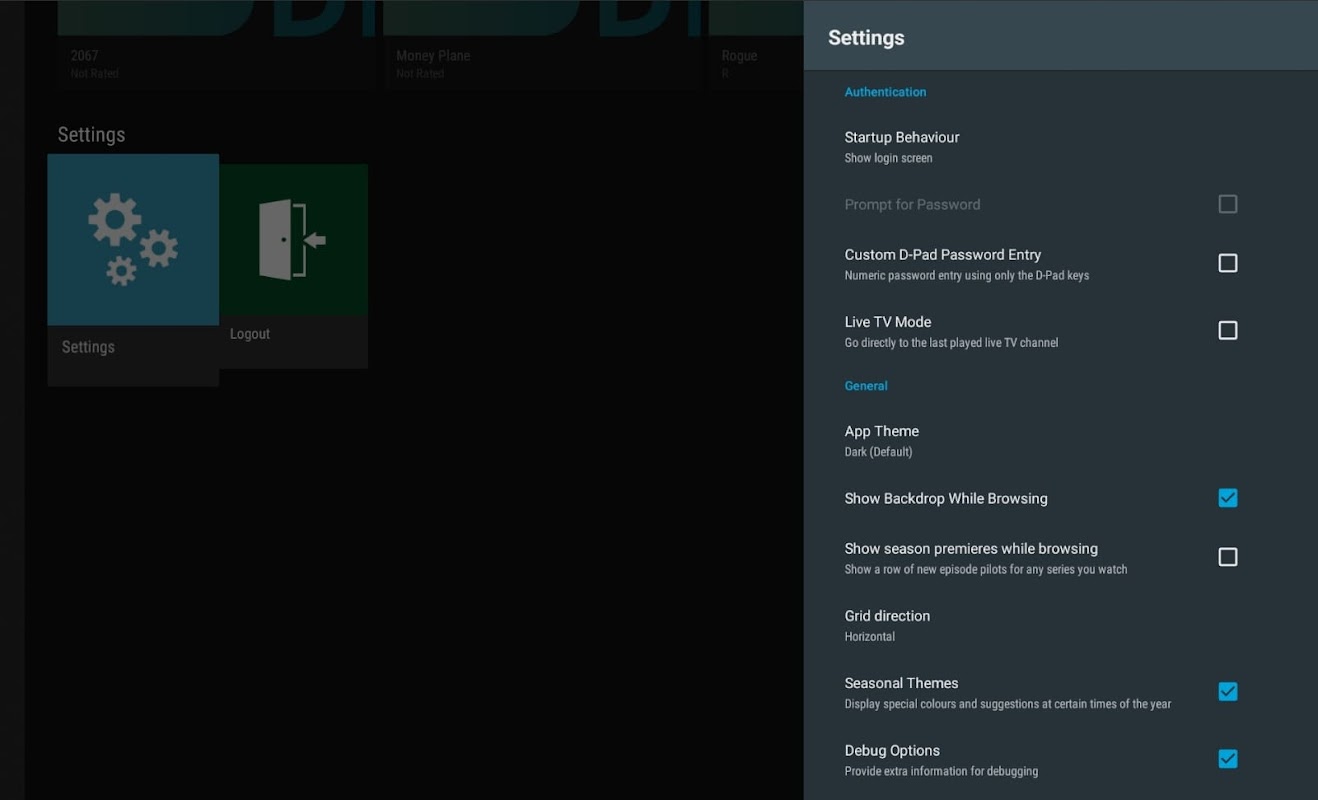
Task: Click the Authentication section header
Action: [885, 92]
